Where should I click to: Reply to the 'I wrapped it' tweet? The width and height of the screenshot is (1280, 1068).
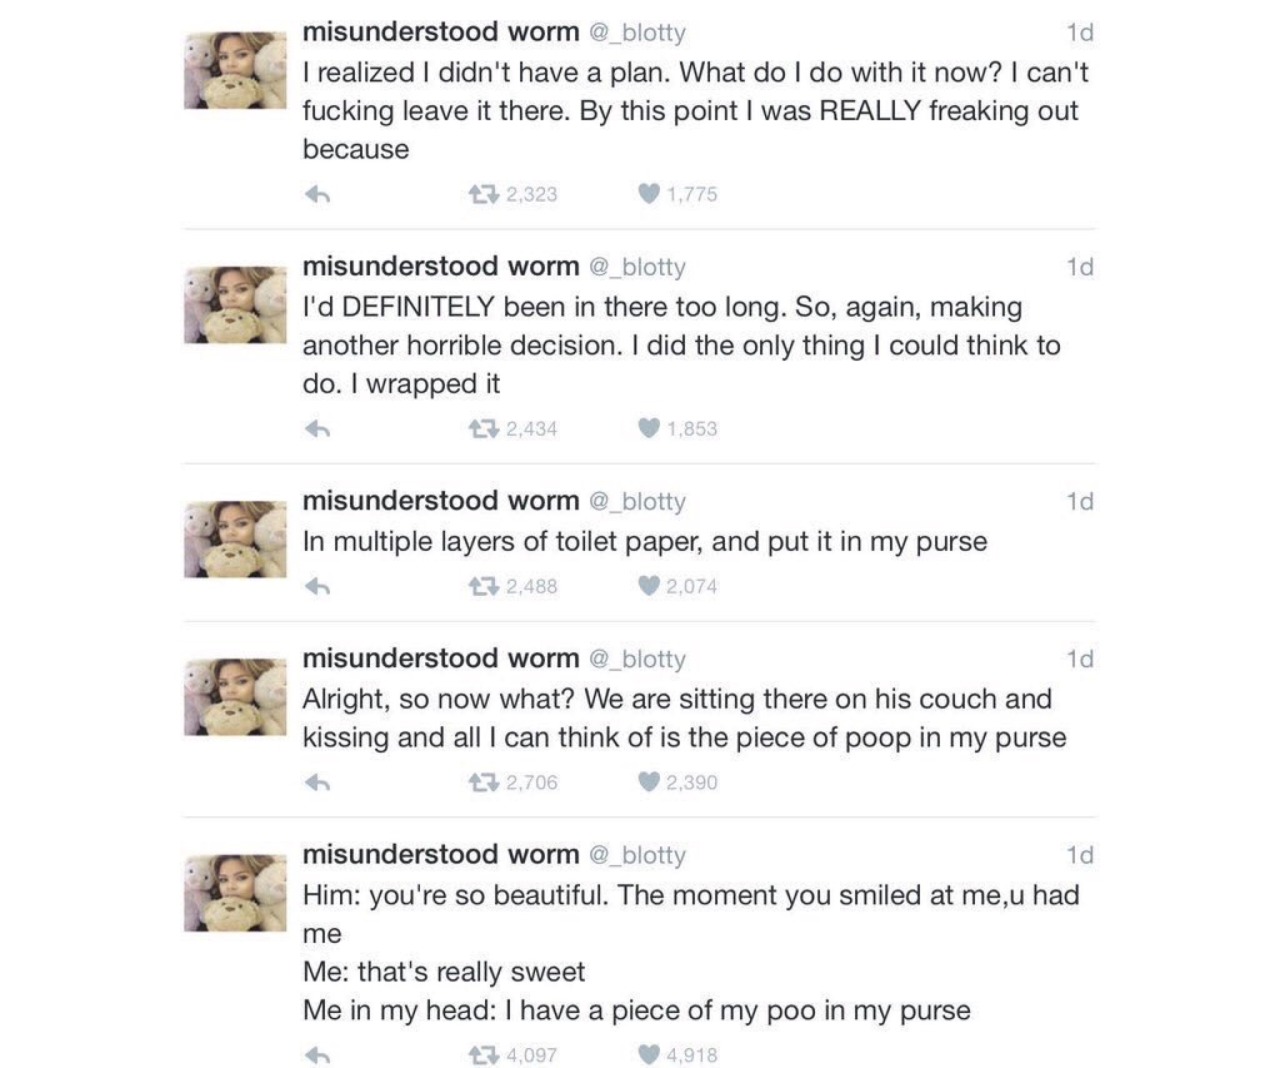(x=317, y=429)
